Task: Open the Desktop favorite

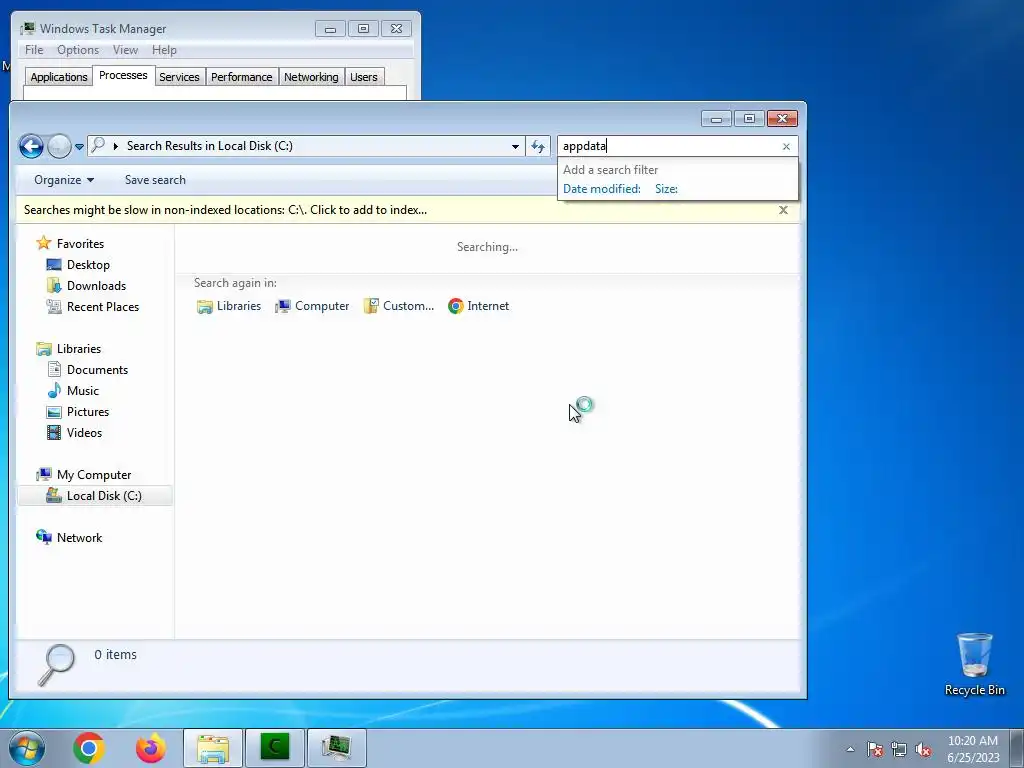Action: 78,264
